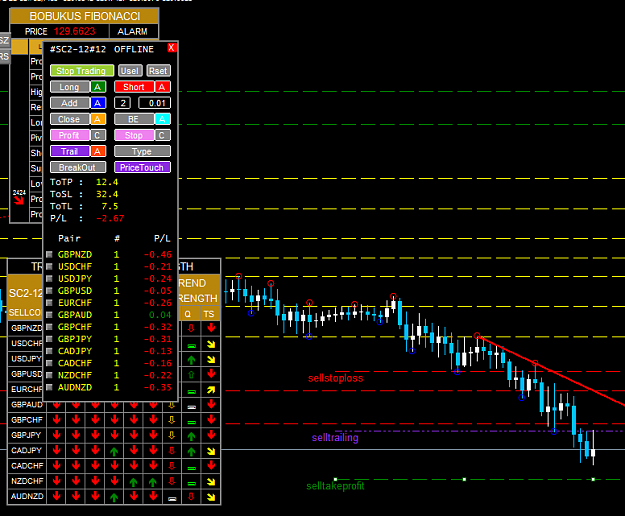Screen dimensions: 625x516
Task: Click the Close trades button
Action: pyautogui.click(x=70, y=119)
